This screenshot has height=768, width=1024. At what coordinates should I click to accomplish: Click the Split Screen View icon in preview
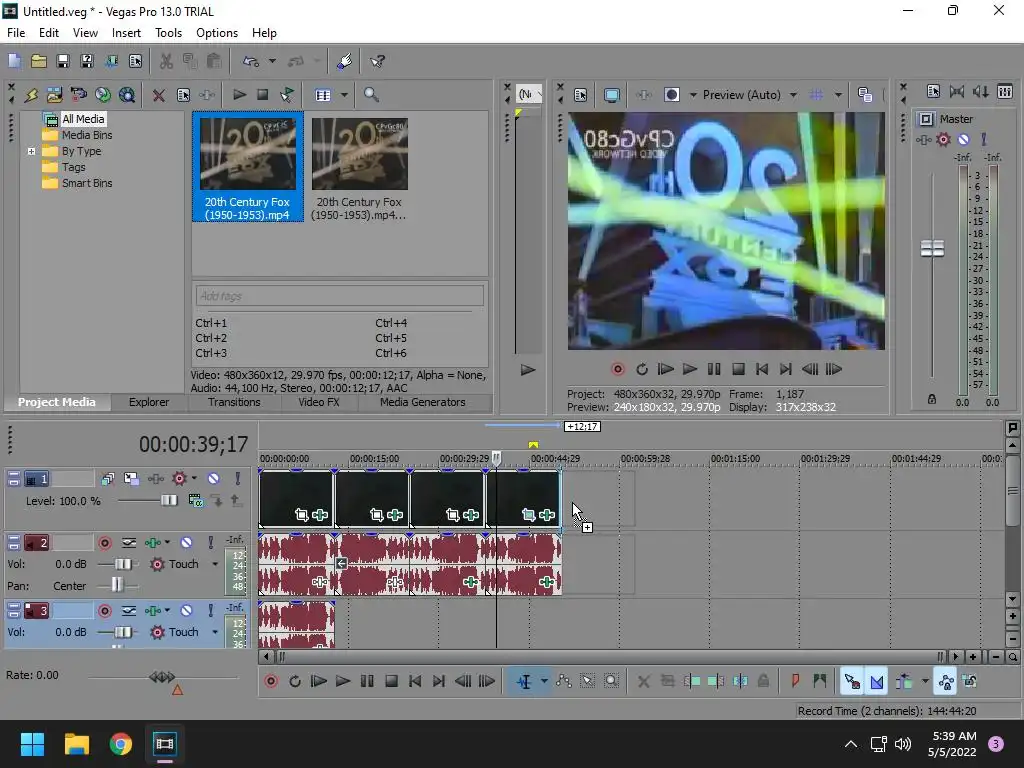click(671, 95)
